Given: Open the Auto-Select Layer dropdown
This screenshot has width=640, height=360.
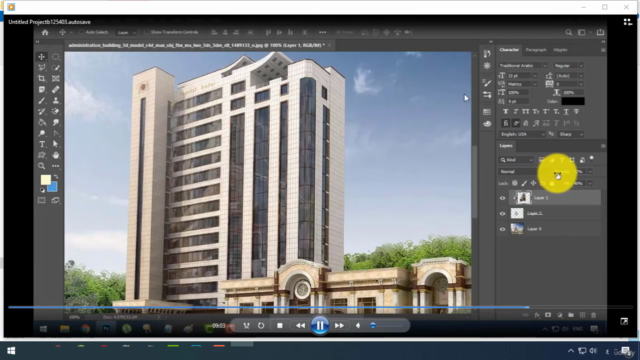Looking at the screenshot, I should (x=127, y=32).
